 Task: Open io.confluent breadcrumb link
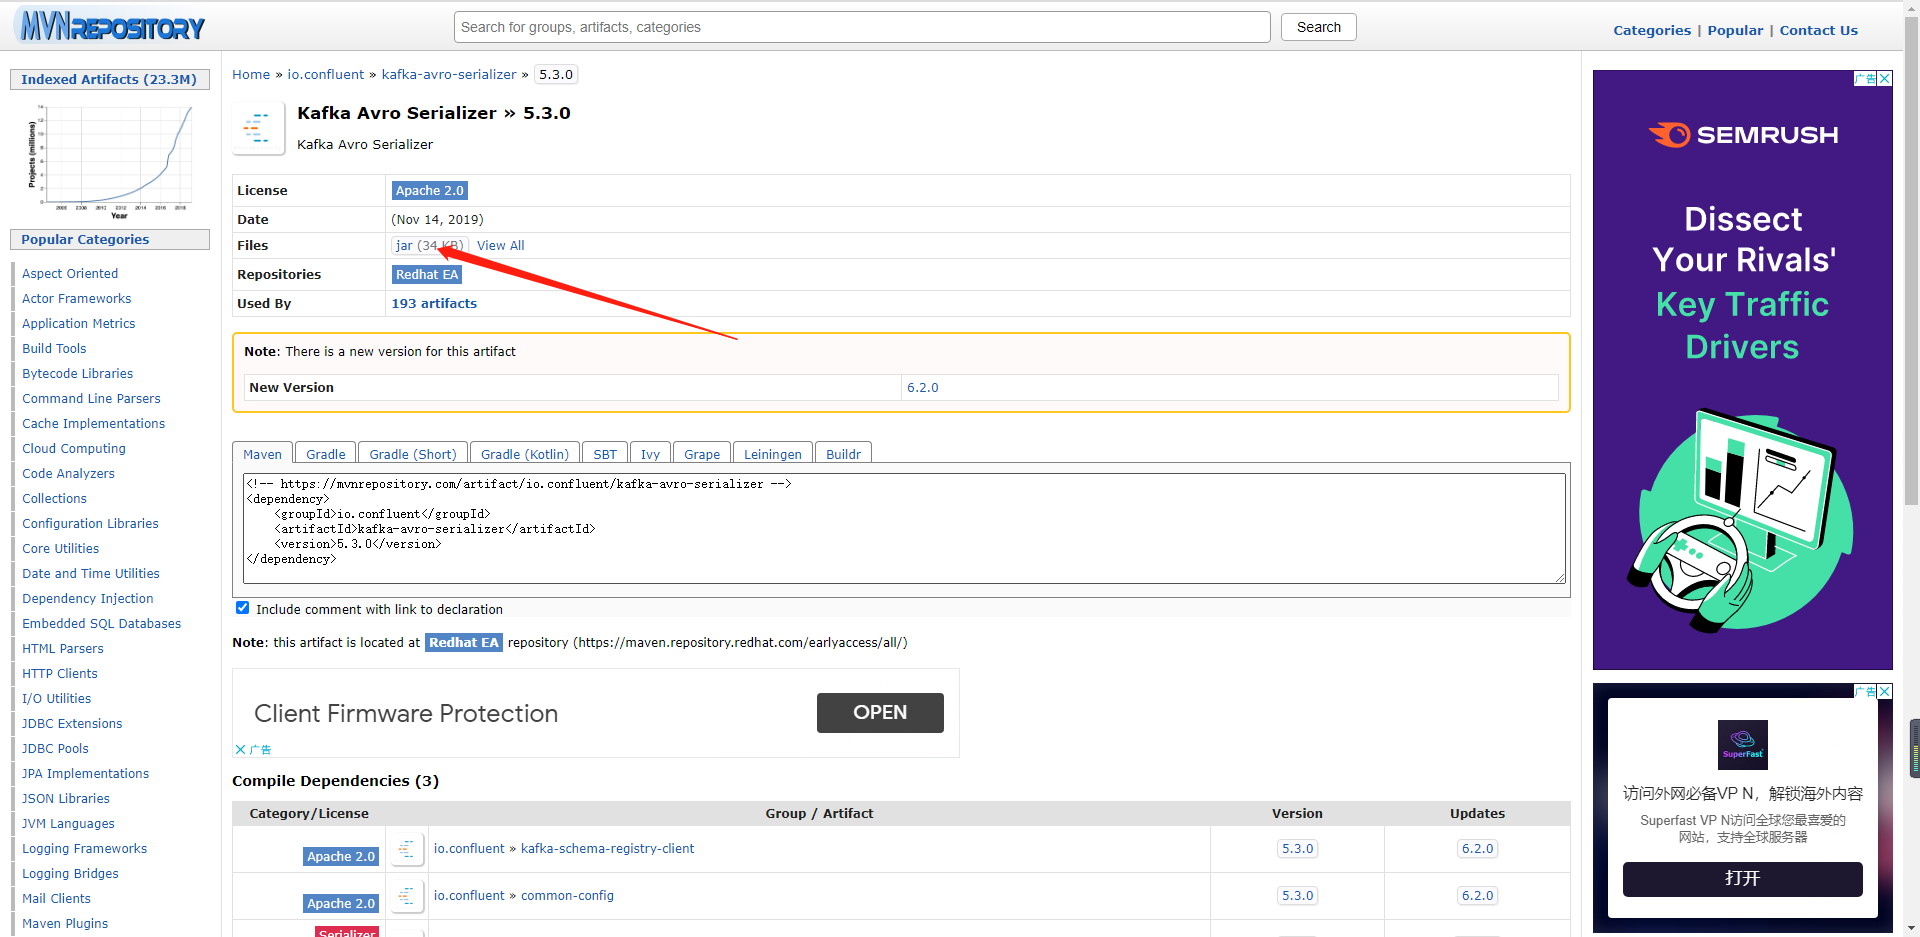pos(326,74)
